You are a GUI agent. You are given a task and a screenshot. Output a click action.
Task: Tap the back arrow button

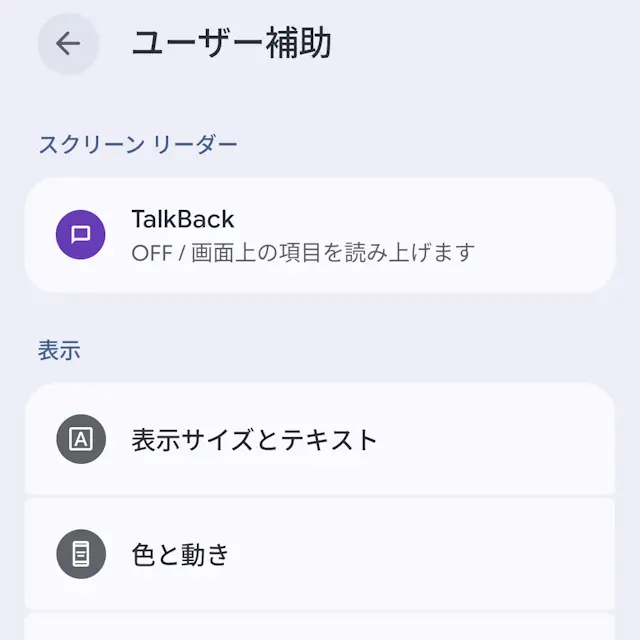pos(68,44)
